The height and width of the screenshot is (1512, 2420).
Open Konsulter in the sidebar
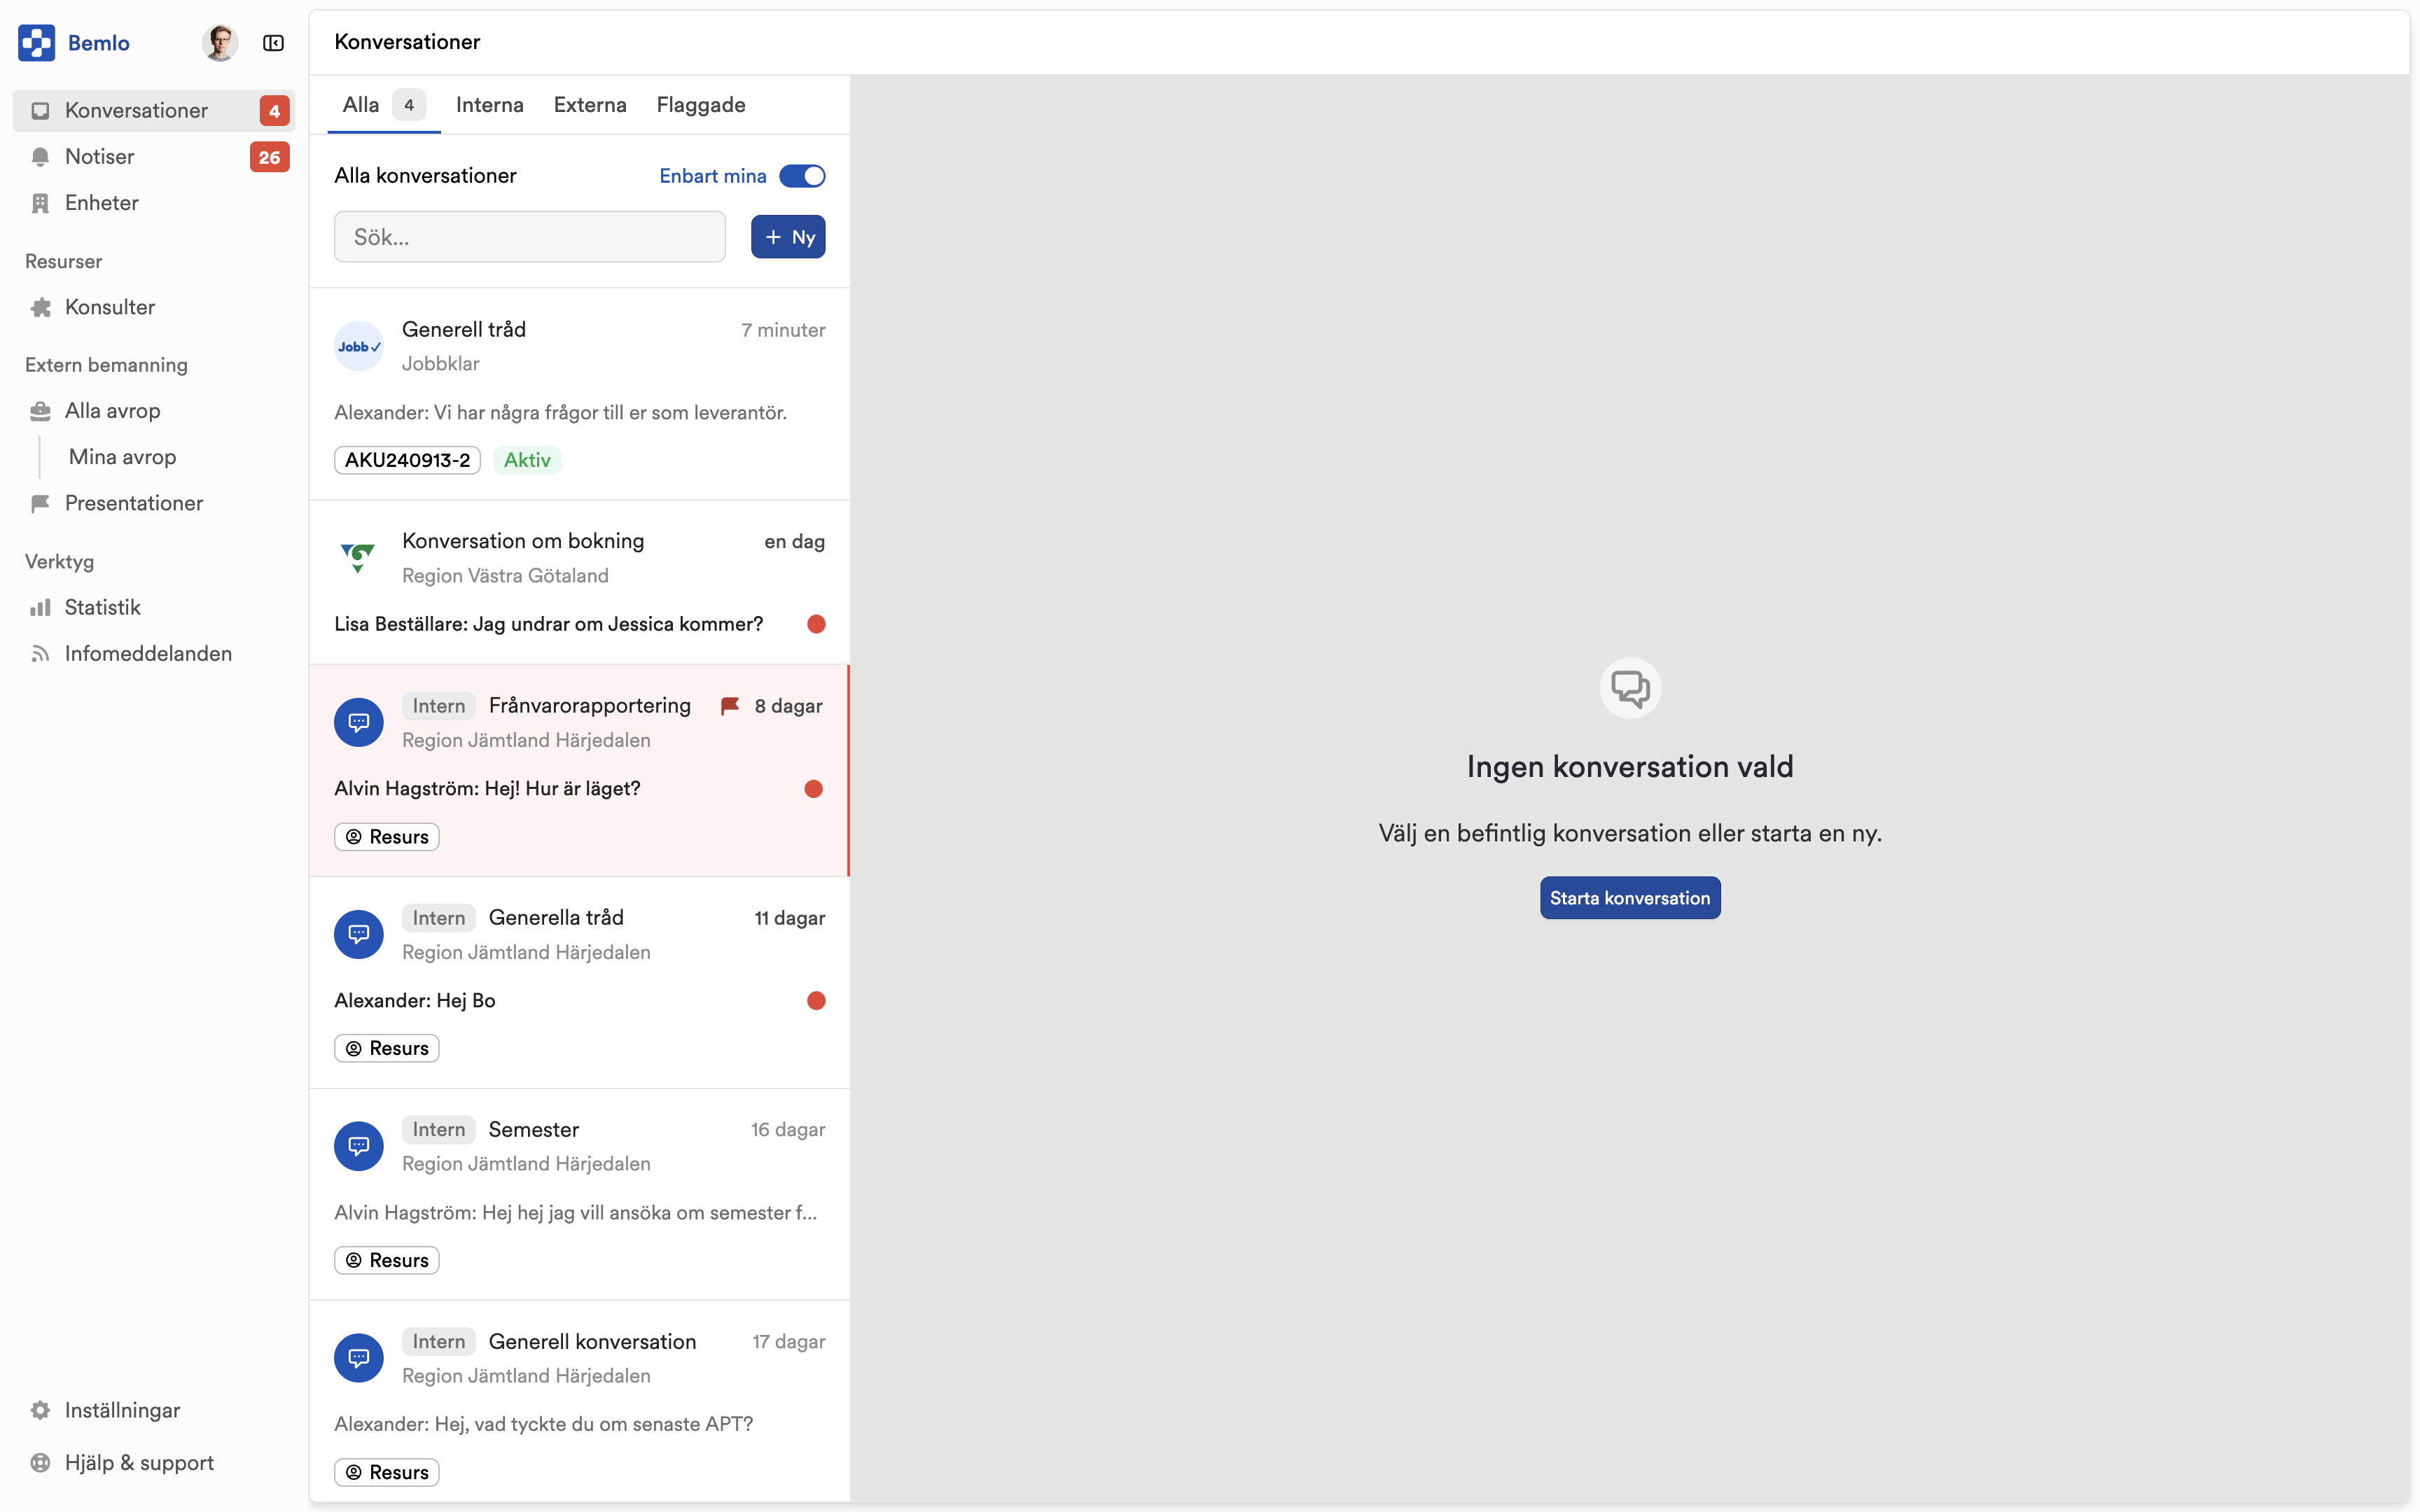154,307
